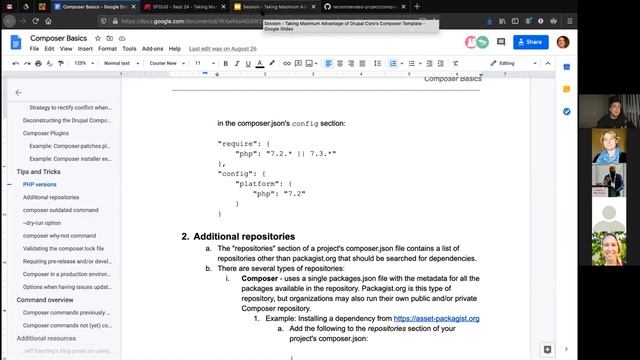This screenshot has height=360, width=640.
Task: Toggle italic formatting
Action: click(x=237, y=63)
